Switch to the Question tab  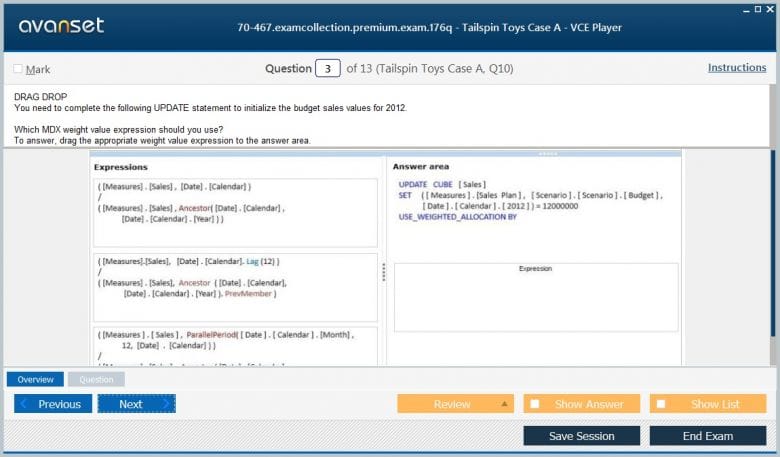click(x=97, y=379)
